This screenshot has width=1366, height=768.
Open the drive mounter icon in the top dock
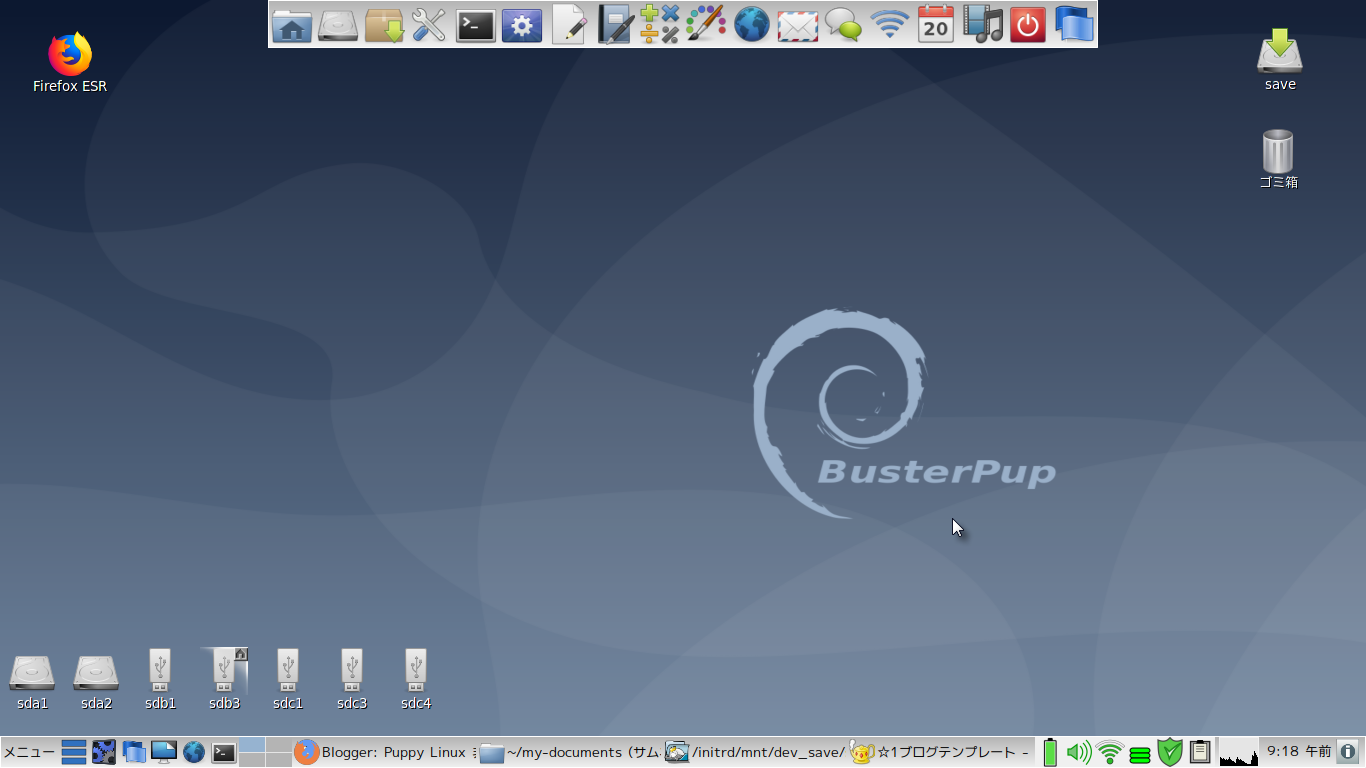click(x=338, y=25)
